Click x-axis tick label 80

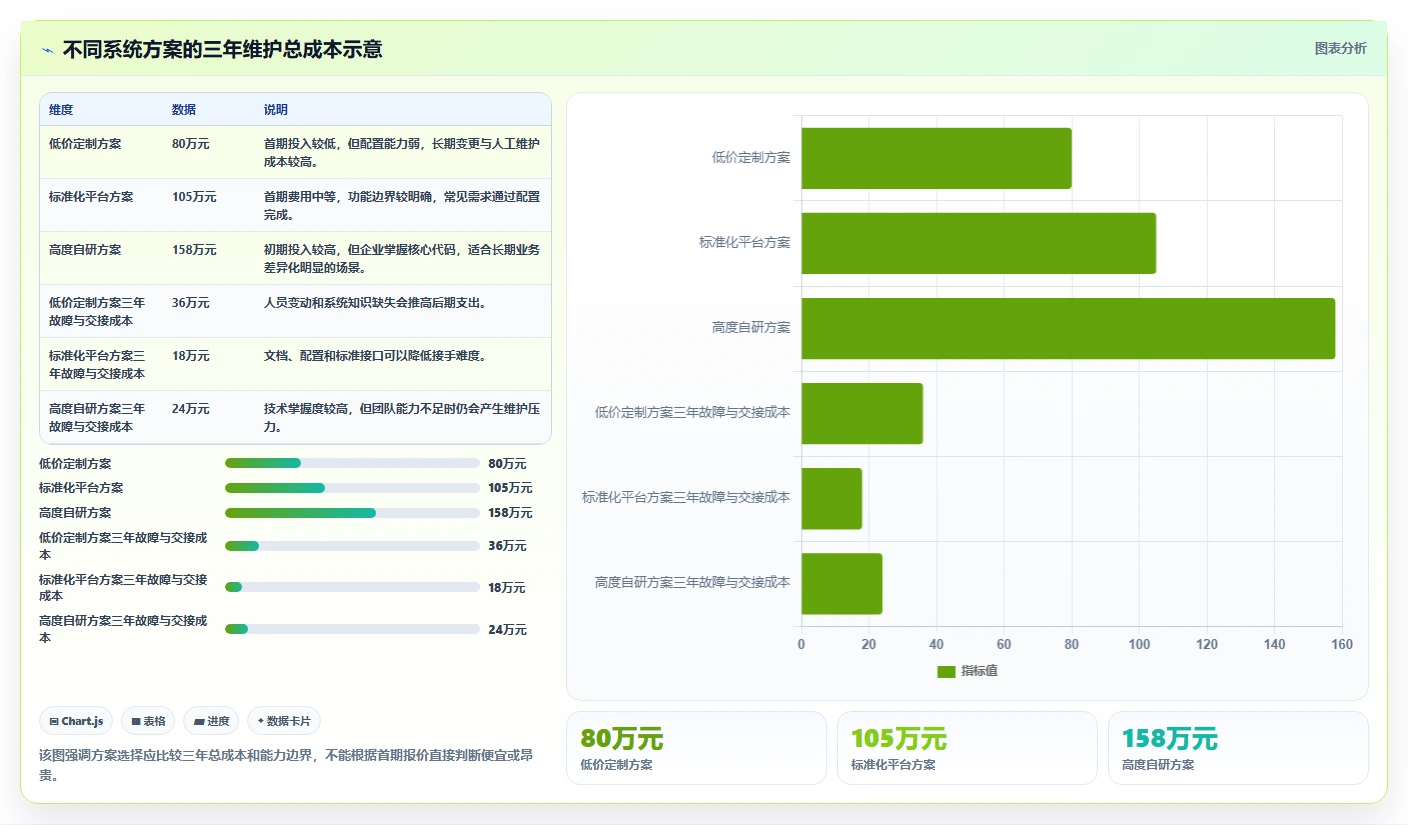[1071, 644]
